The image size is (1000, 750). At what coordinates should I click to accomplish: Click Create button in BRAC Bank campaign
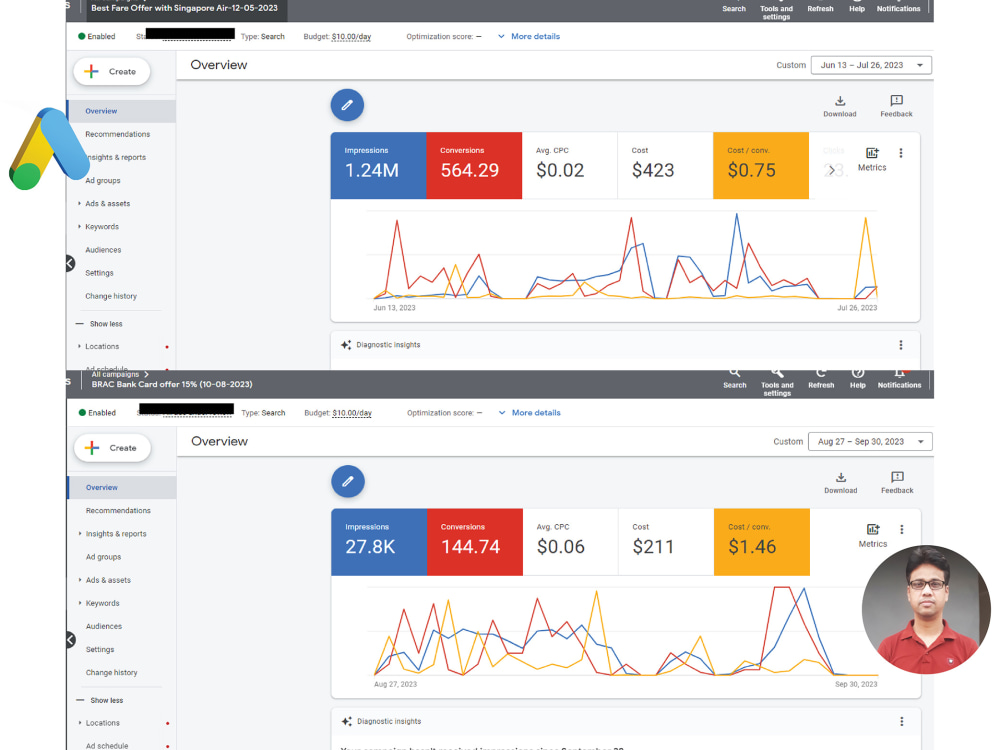coord(112,448)
